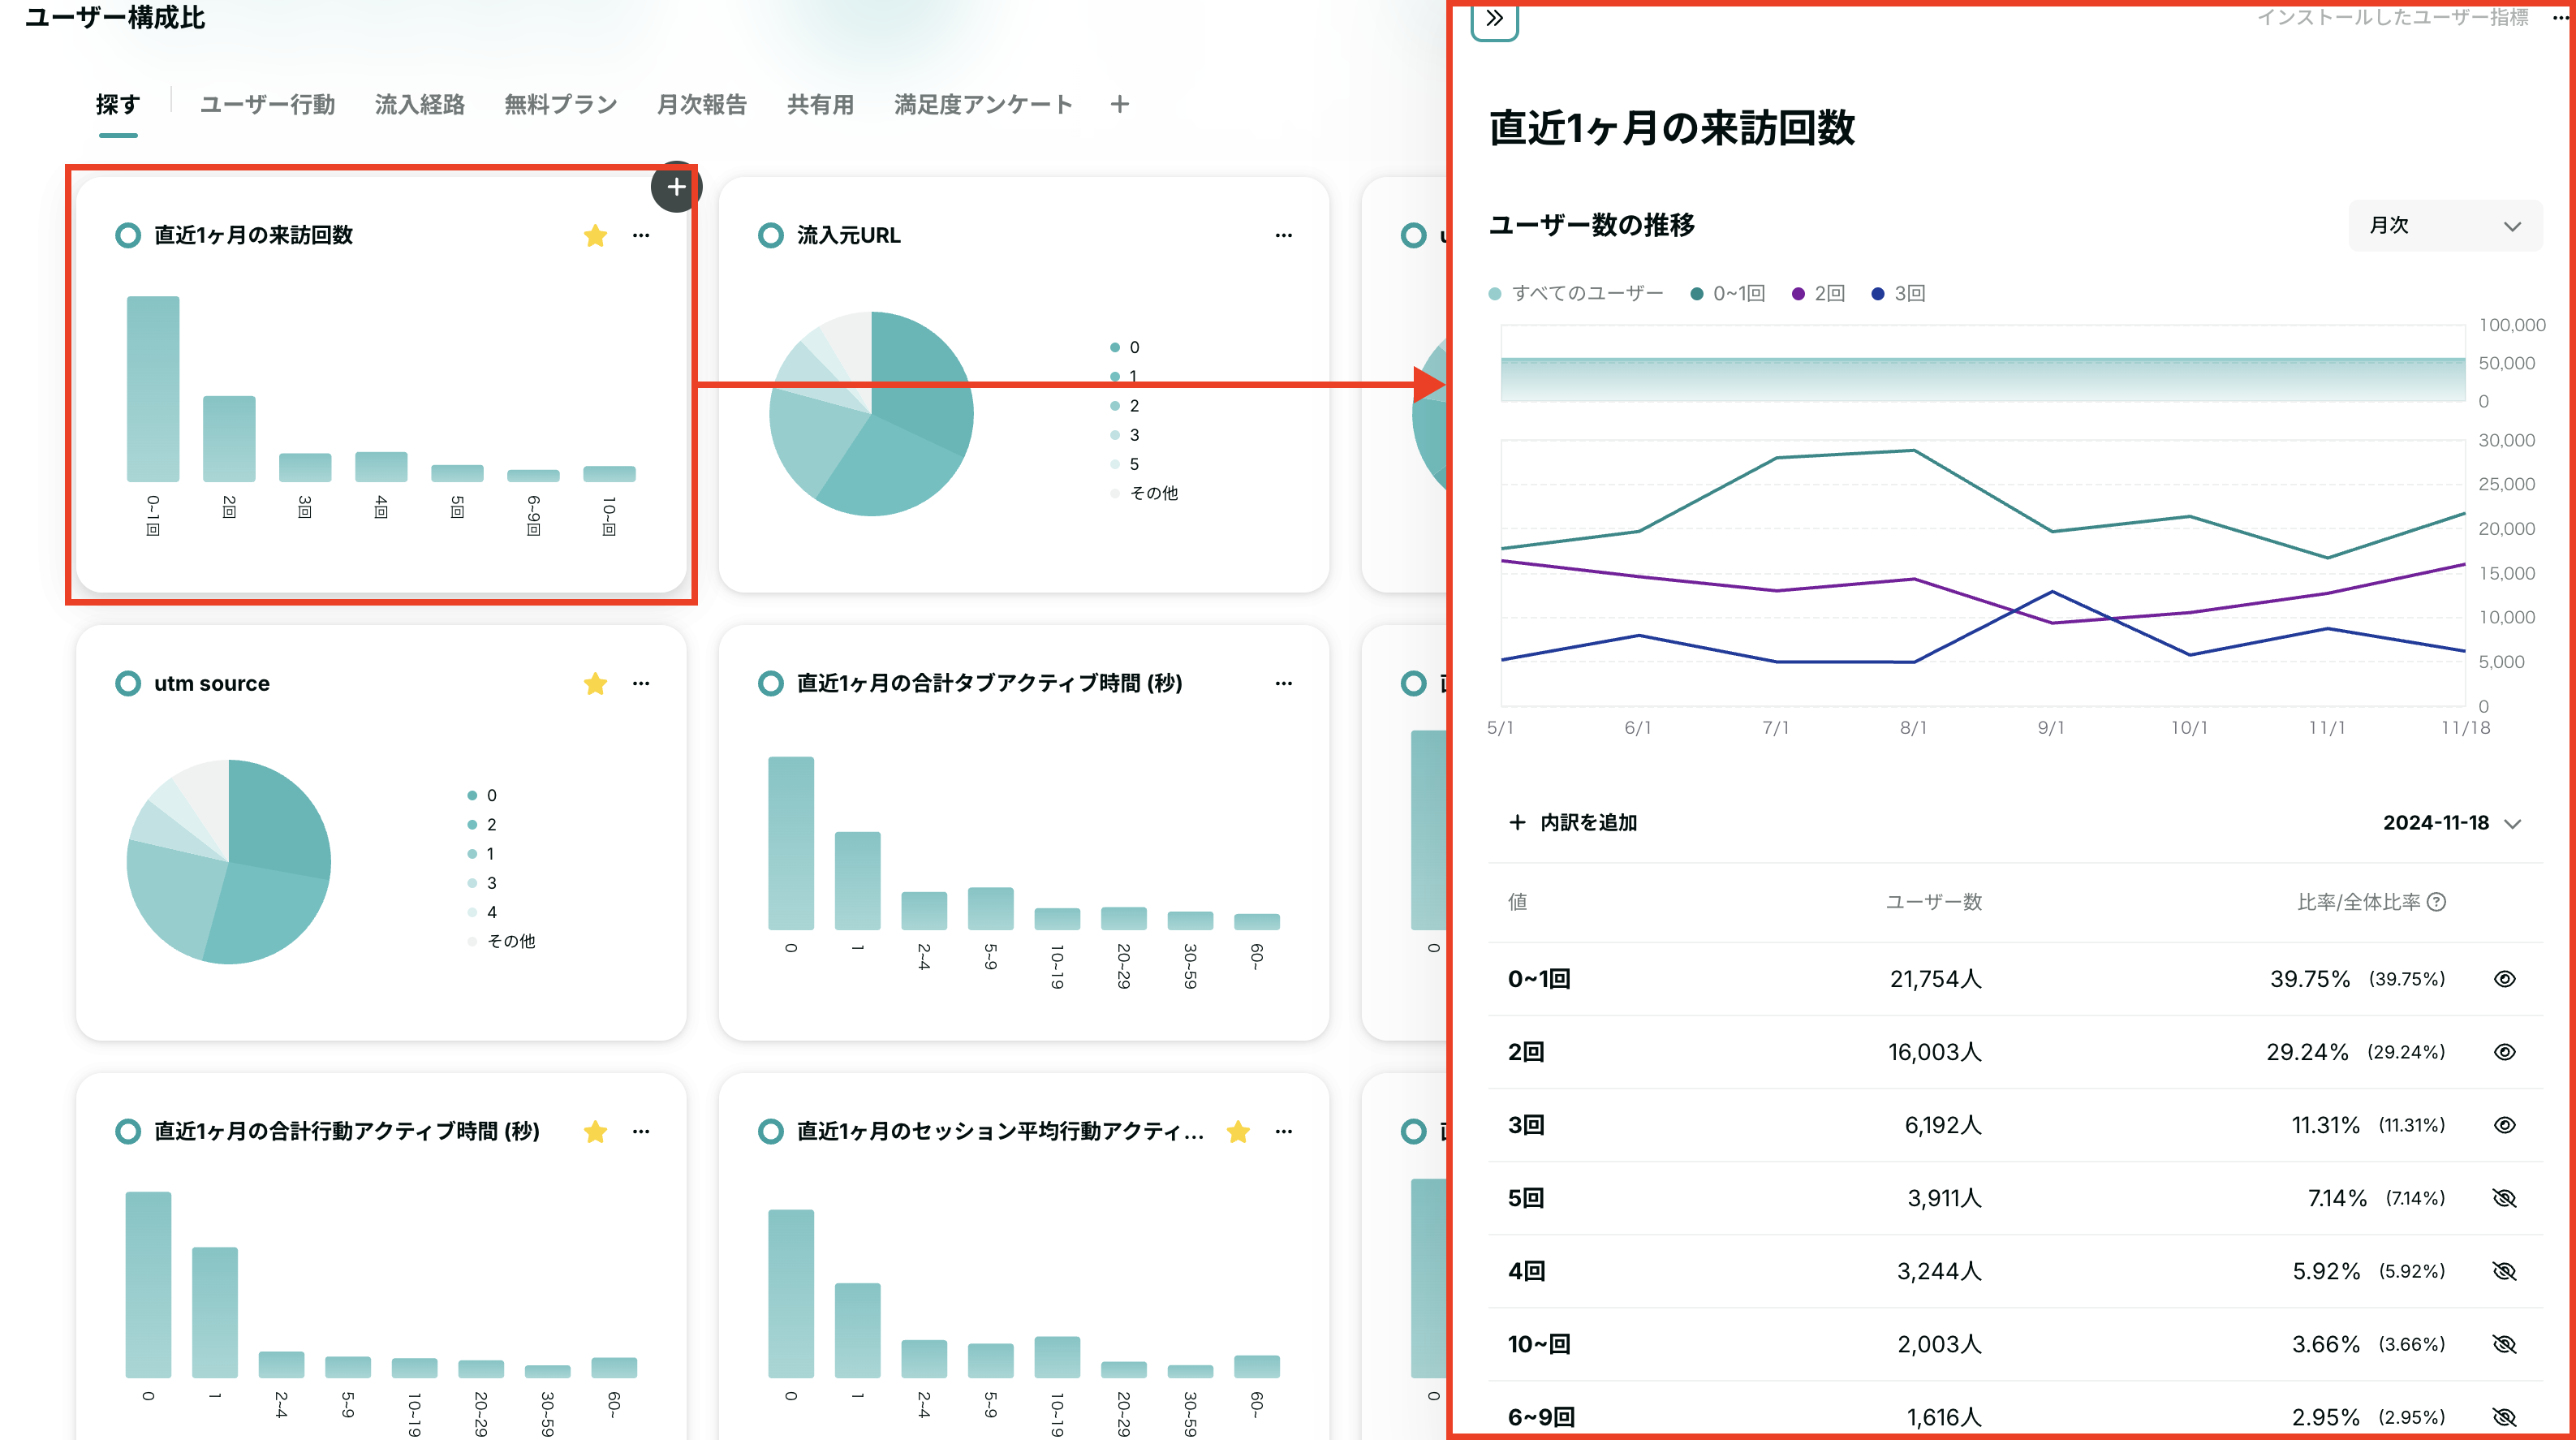Add a new tab with the plus icon
The width and height of the screenshot is (2576, 1440).
pyautogui.click(x=1120, y=104)
